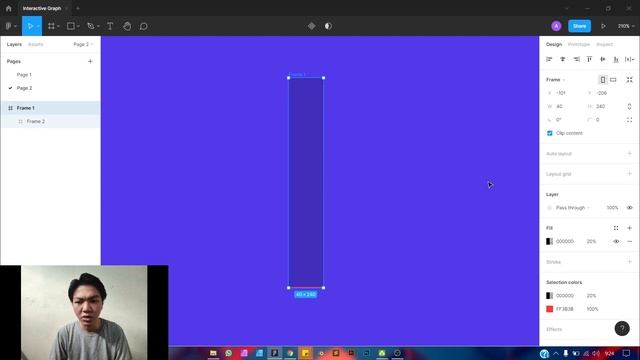
Task: Switch to the Layers tab
Action: coord(14,44)
